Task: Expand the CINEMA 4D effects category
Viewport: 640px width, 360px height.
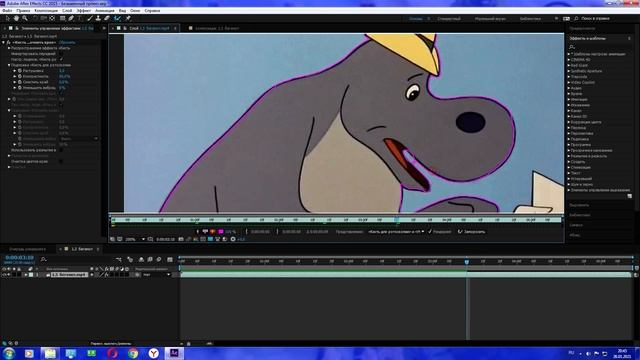Action: click(x=569, y=60)
